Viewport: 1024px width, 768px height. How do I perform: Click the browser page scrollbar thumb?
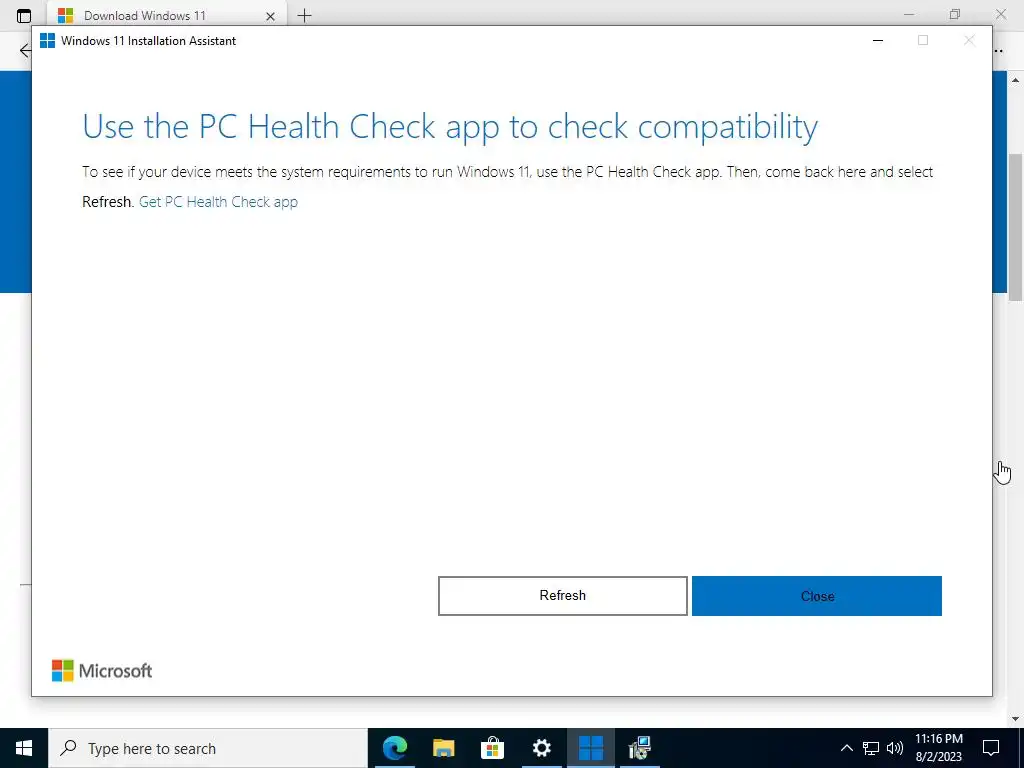tap(1016, 227)
